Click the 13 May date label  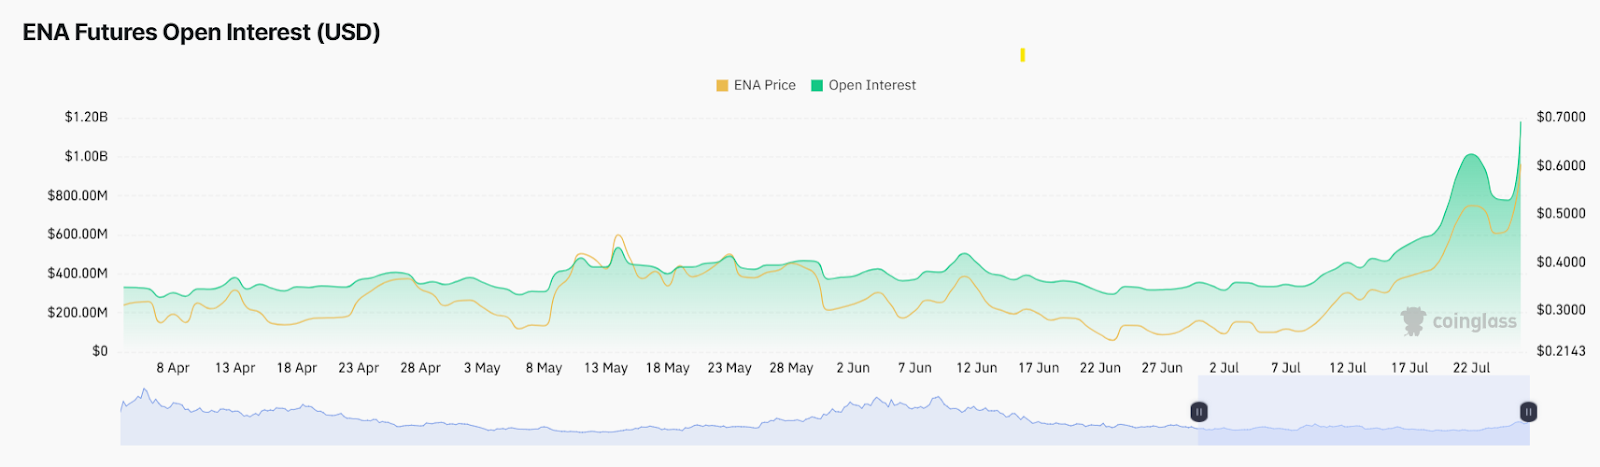606,368
